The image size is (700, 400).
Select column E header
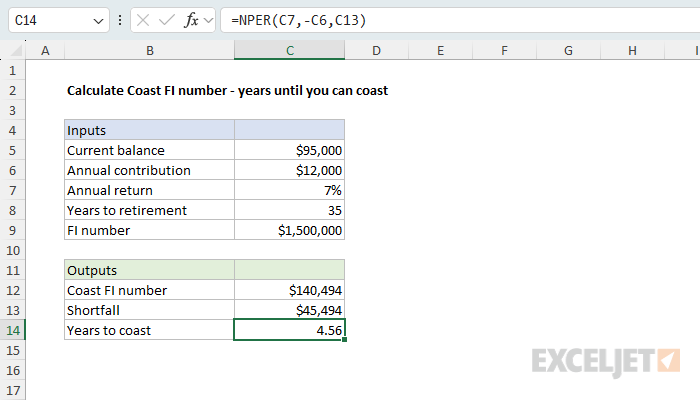point(440,50)
